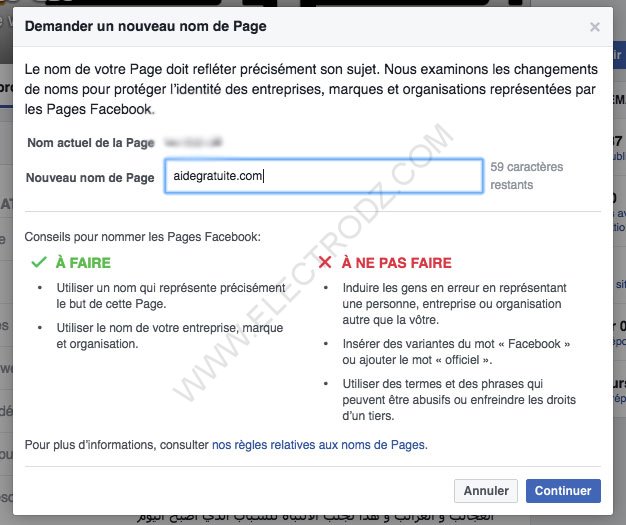The height and width of the screenshot is (525, 626).
Task: Cancel with the Annuler button
Action: (486, 491)
